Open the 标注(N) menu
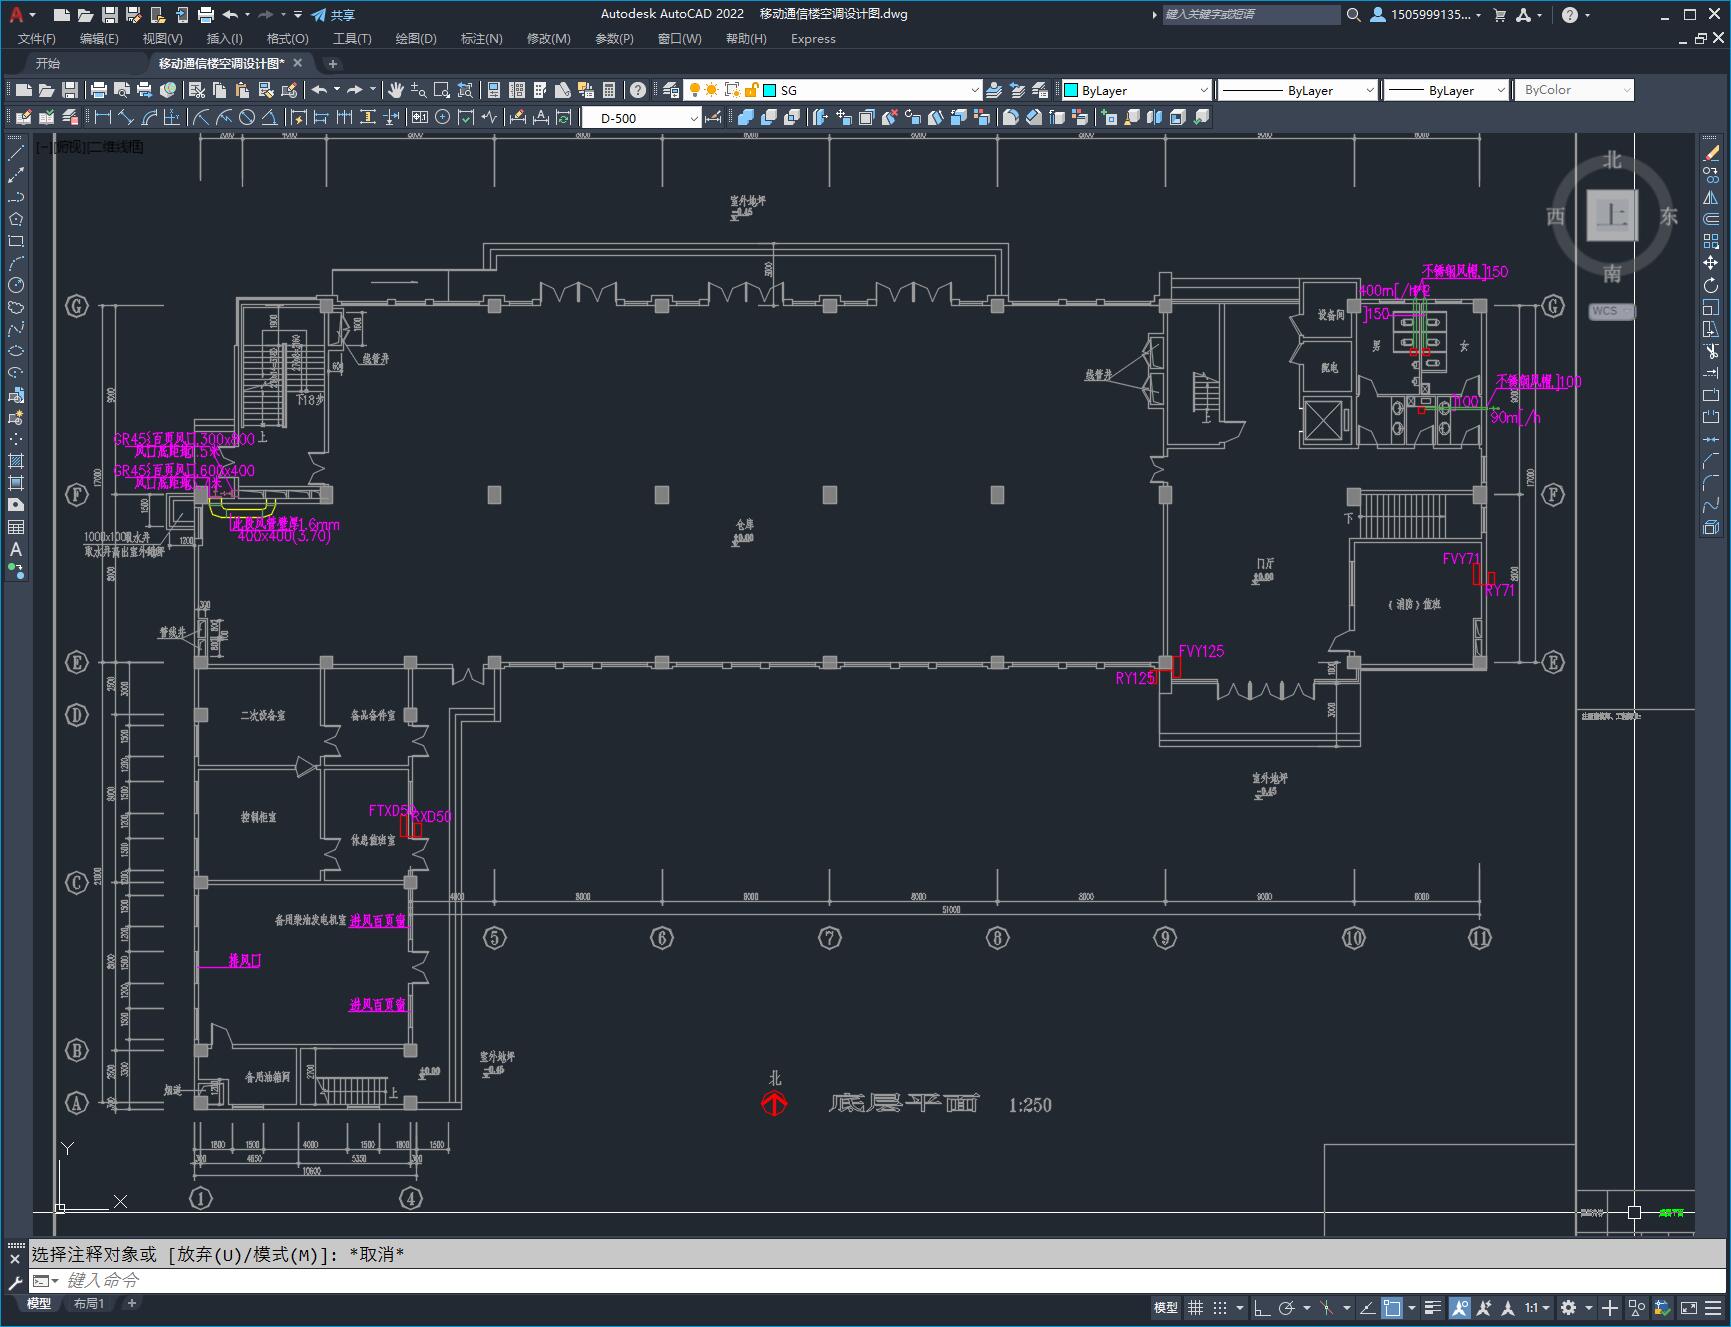 [481, 39]
